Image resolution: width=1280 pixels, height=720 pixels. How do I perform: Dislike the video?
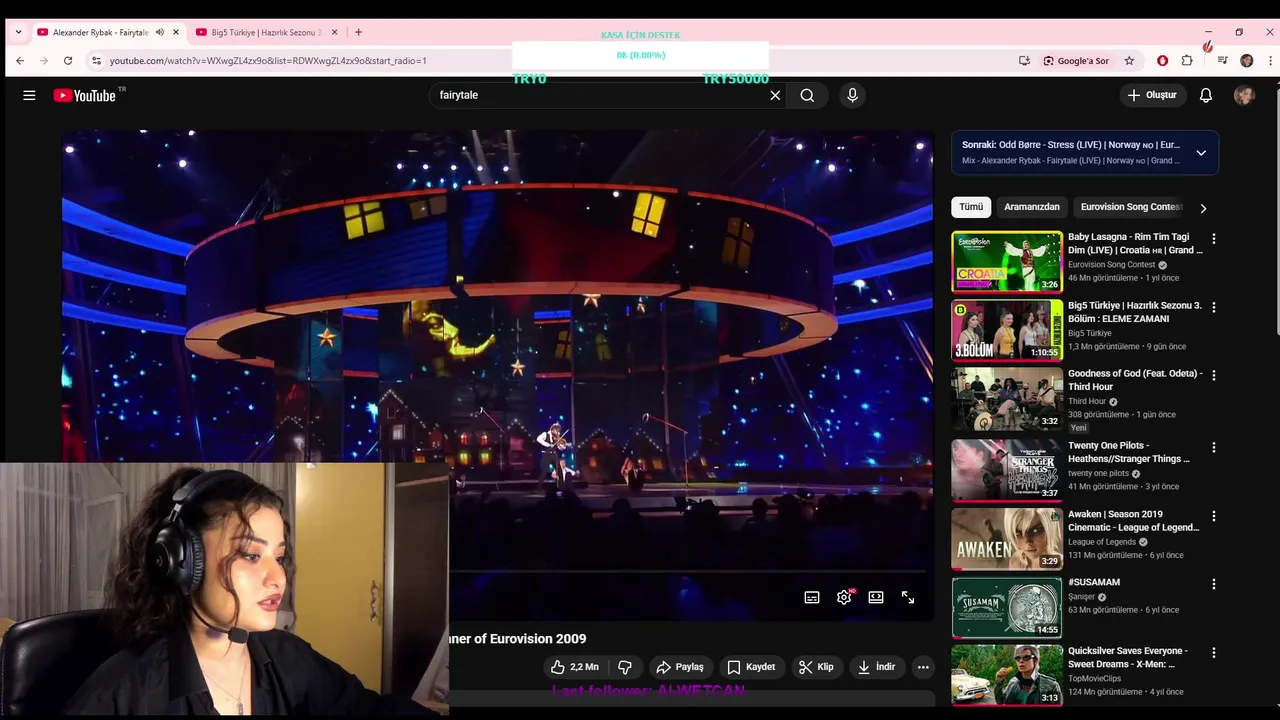(x=625, y=667)
